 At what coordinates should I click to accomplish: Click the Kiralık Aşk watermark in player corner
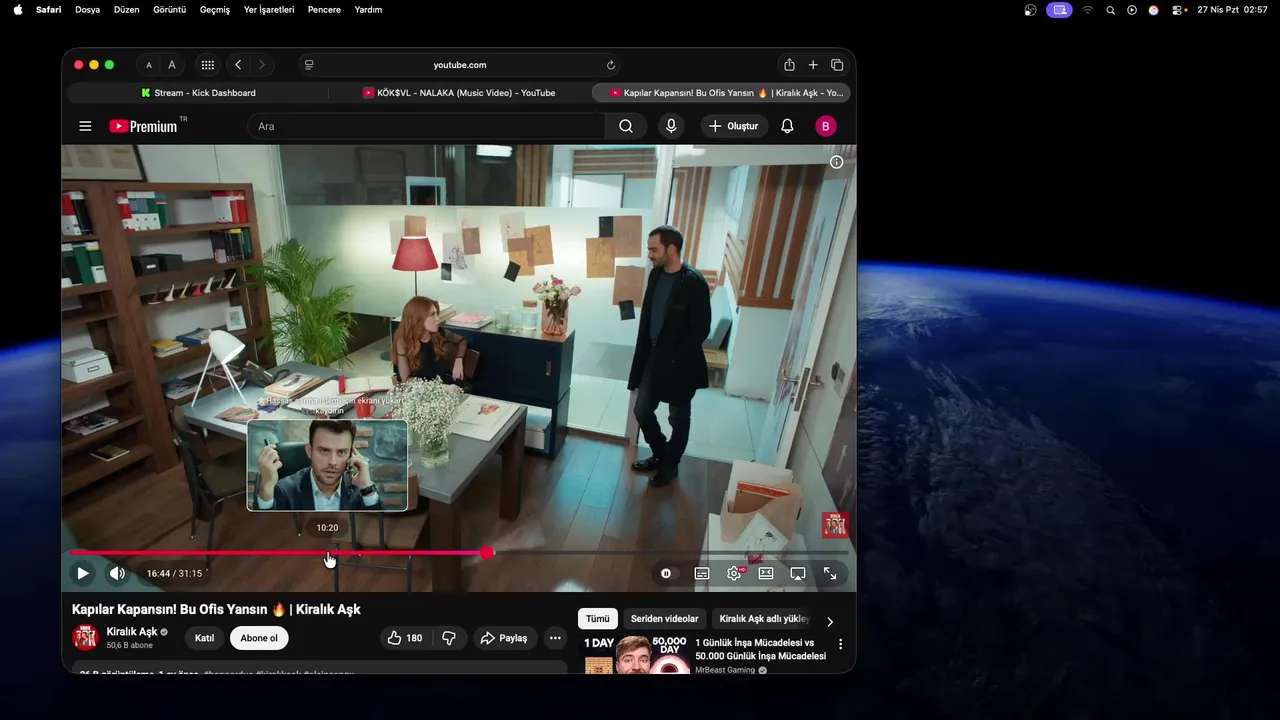[x=835, y=524]
